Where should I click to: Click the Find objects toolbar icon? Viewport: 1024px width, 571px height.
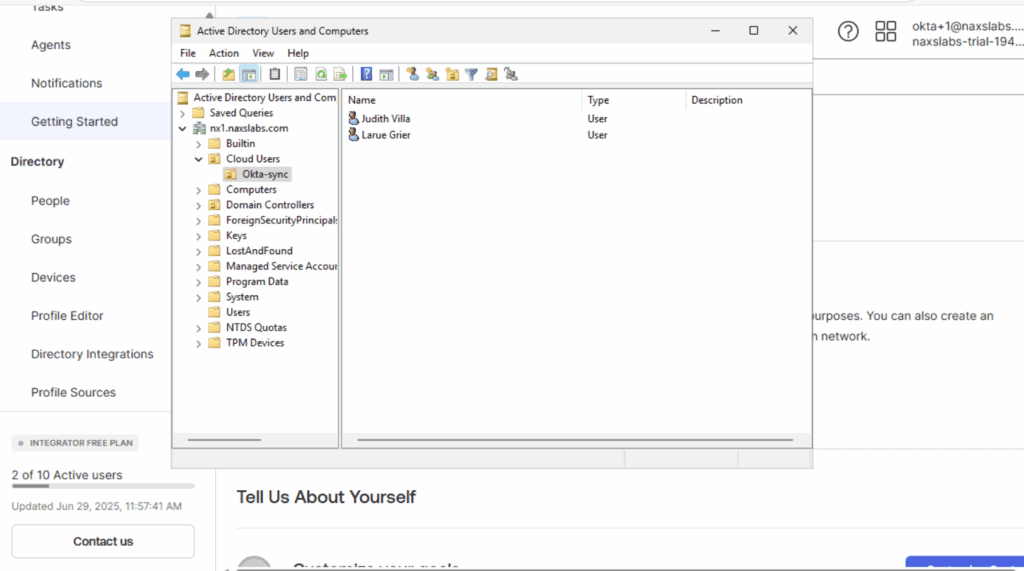[x=491, y=74]
